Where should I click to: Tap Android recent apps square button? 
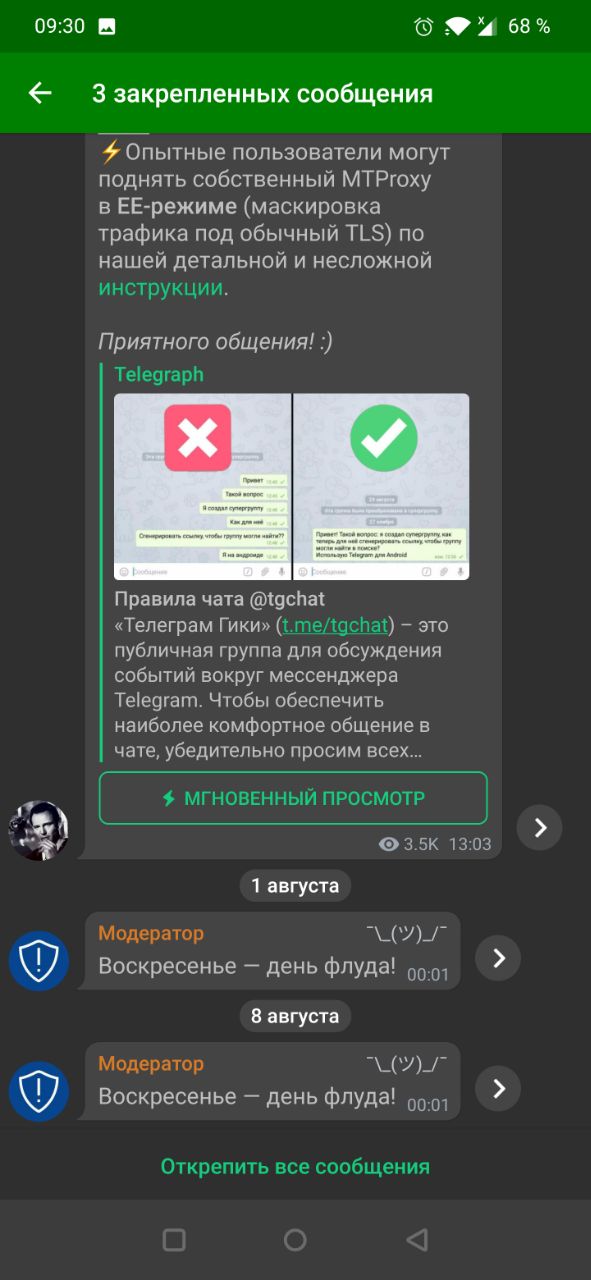pyautogui.click(x=174, y=1240)
